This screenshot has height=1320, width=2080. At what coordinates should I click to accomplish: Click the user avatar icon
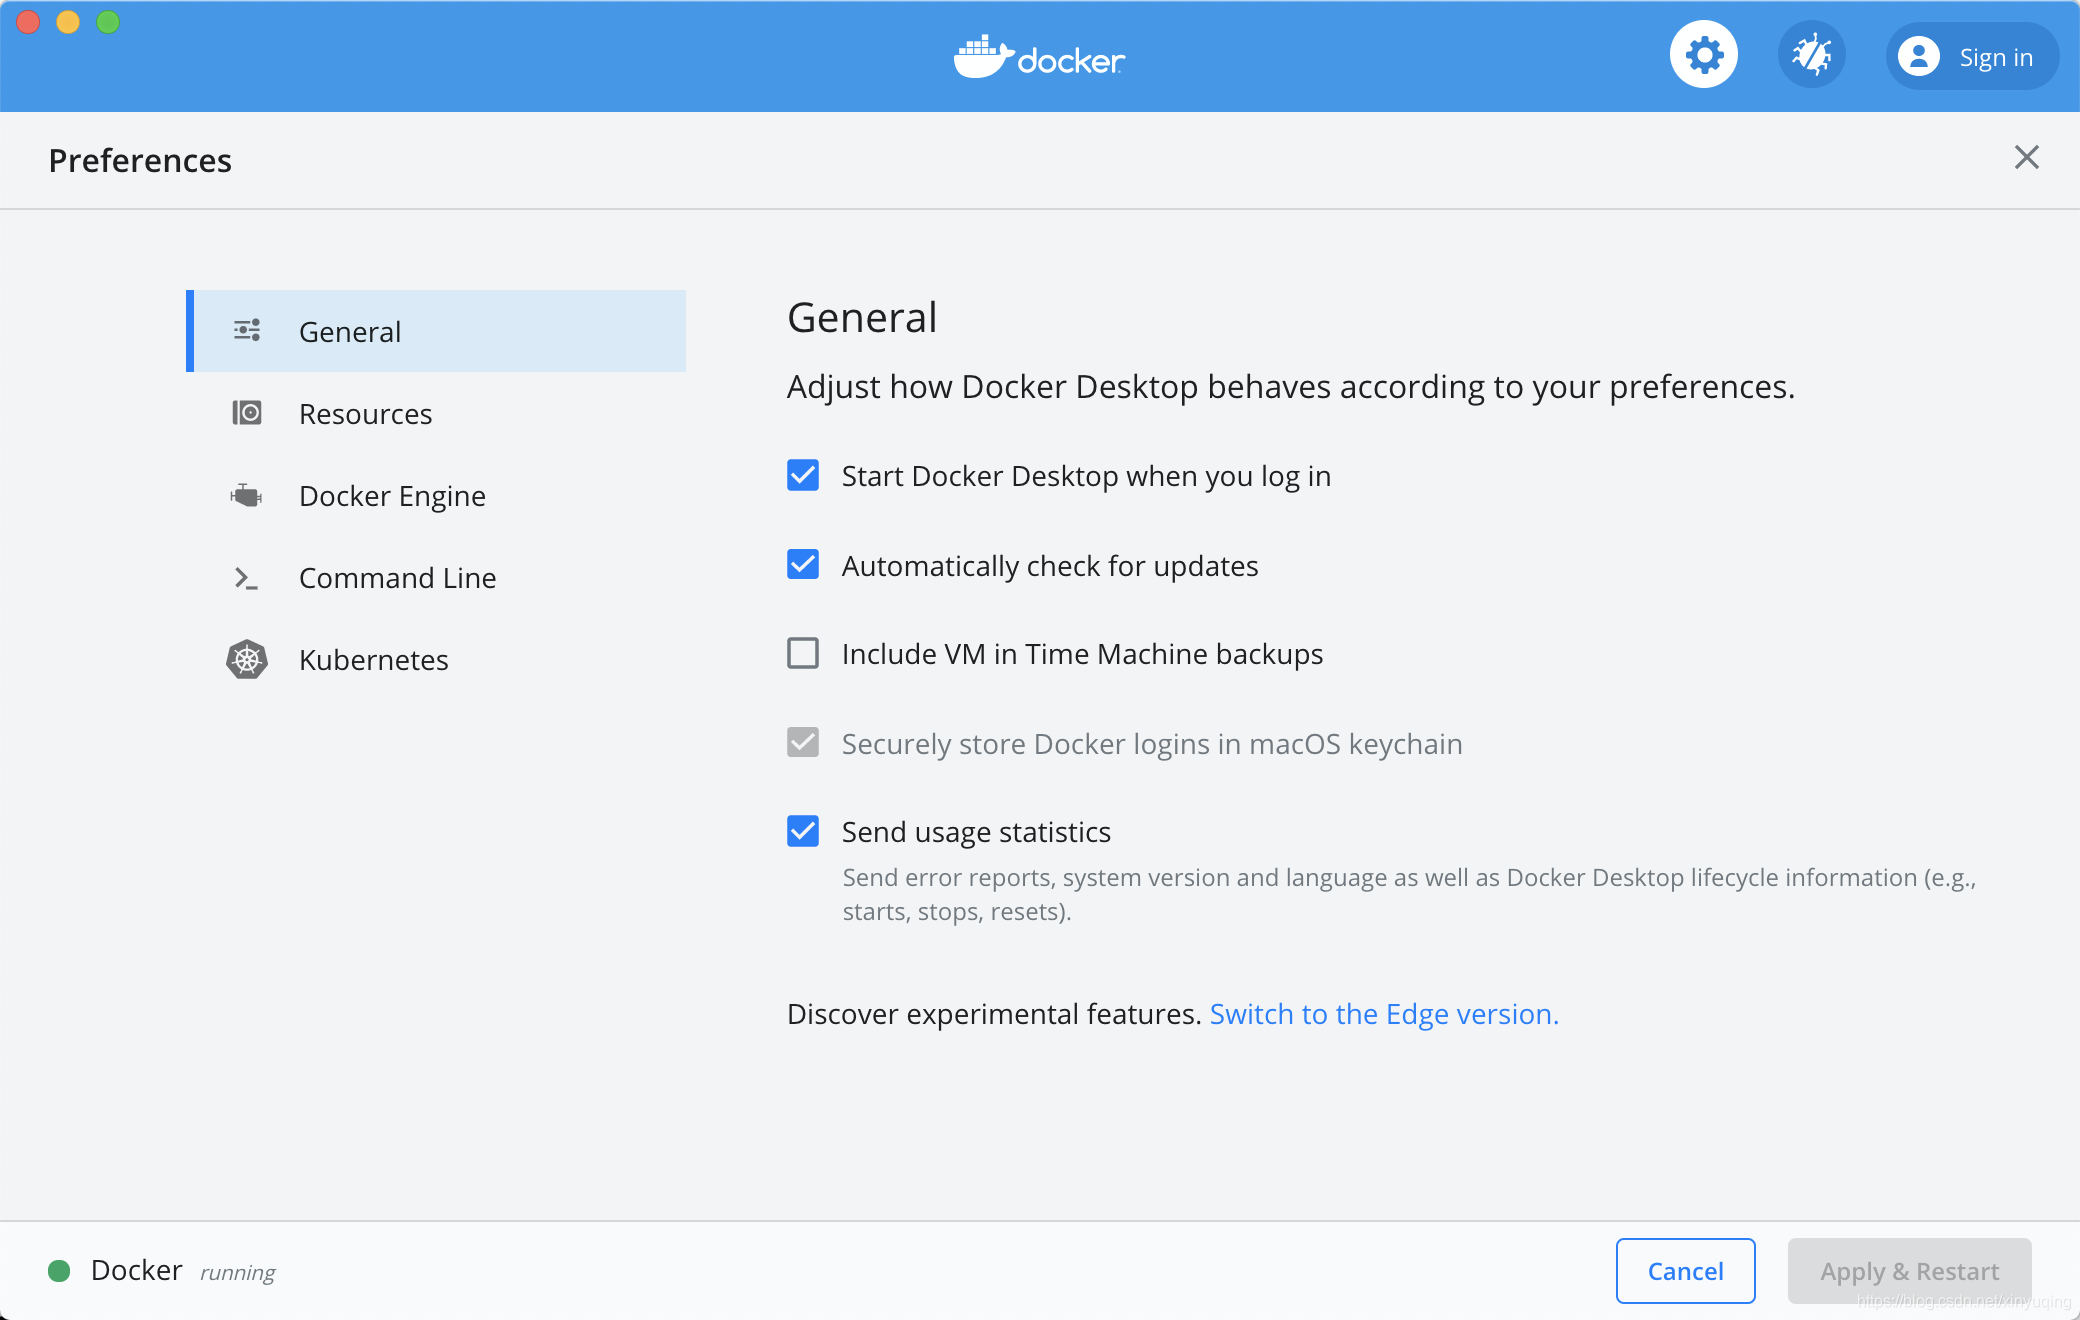(x=1918, y=56)
